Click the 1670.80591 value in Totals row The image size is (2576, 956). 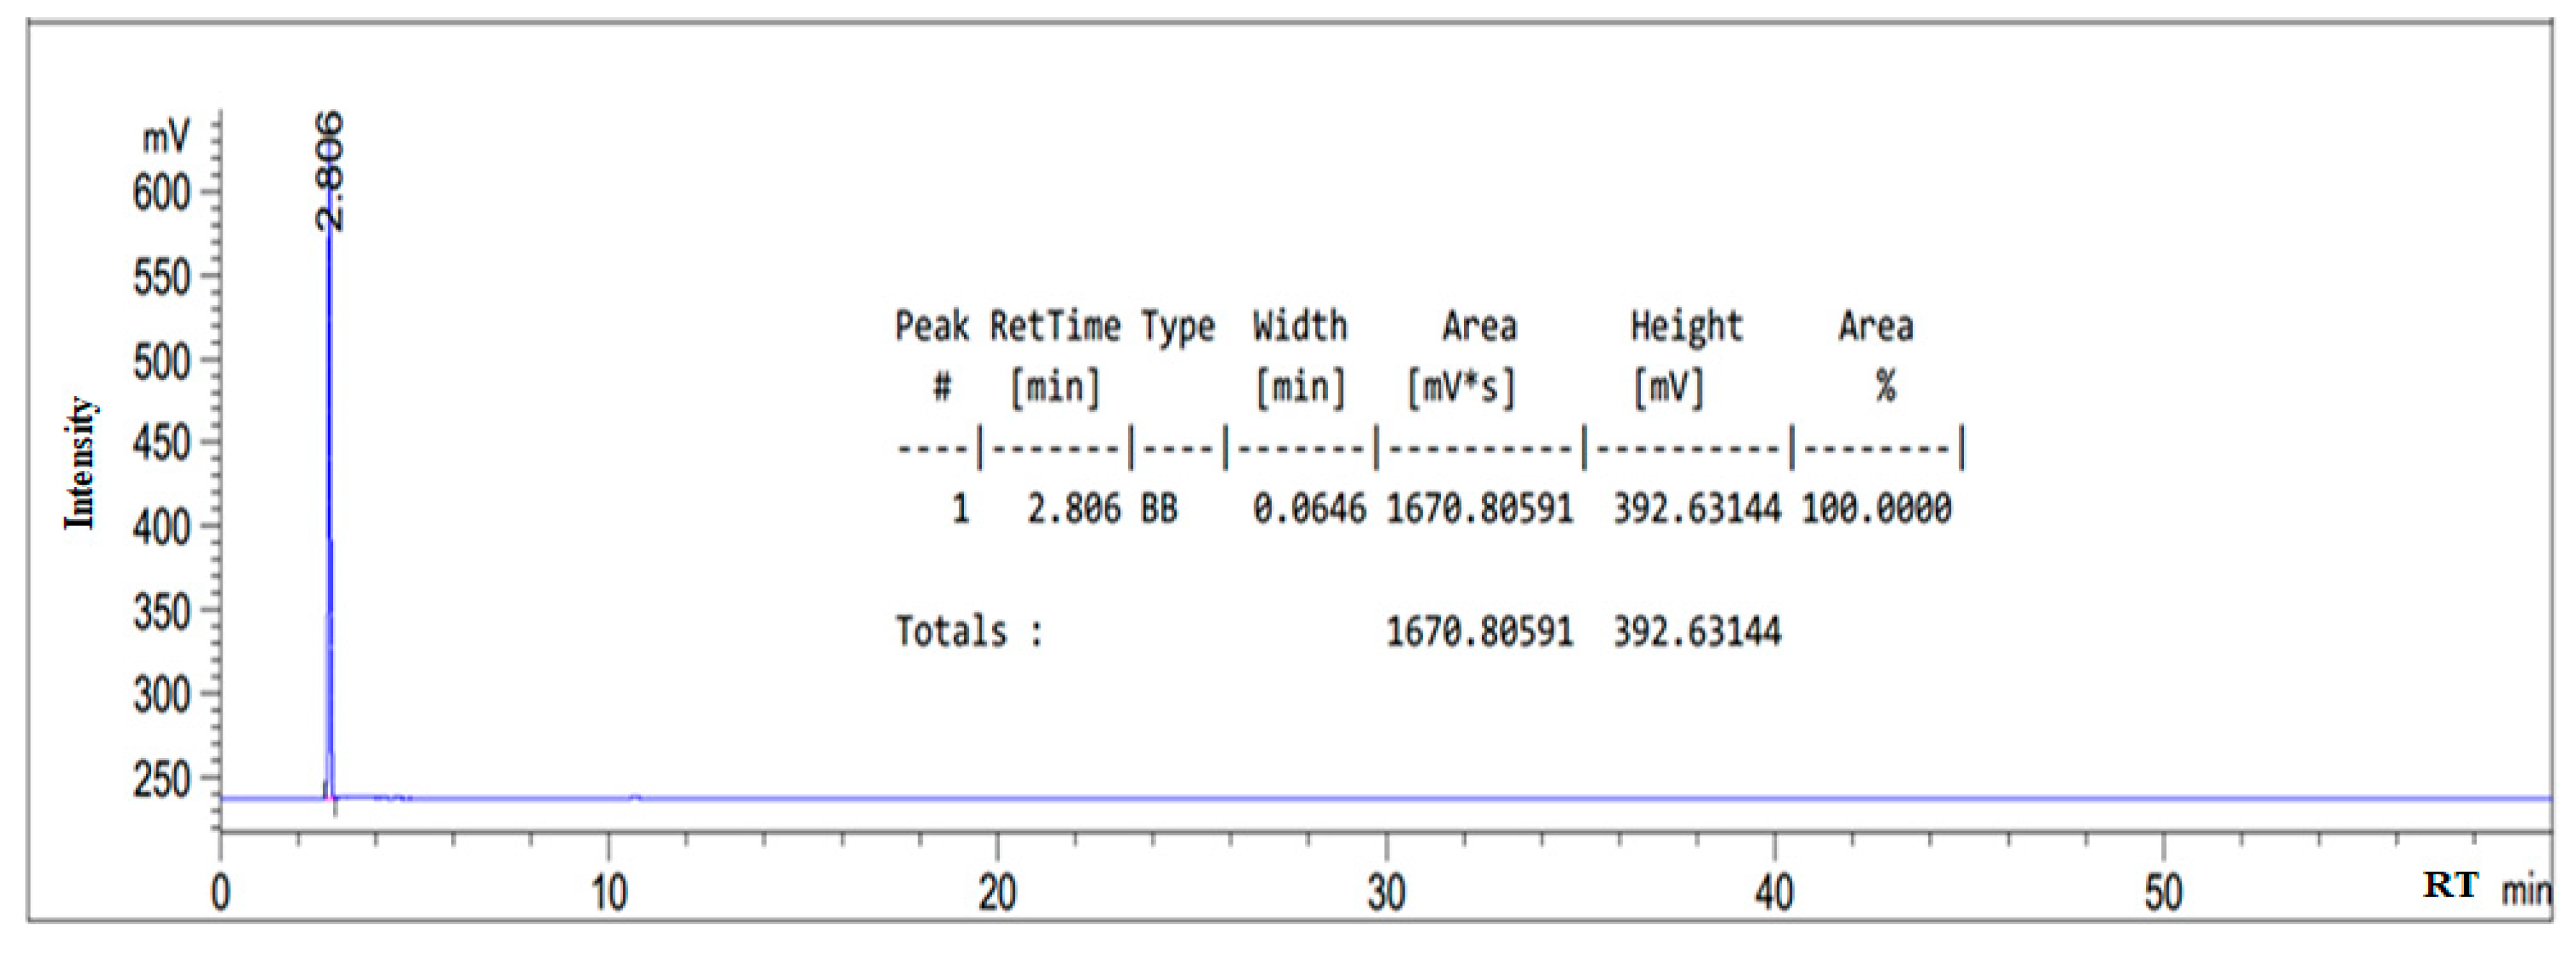coord(1479,632)
